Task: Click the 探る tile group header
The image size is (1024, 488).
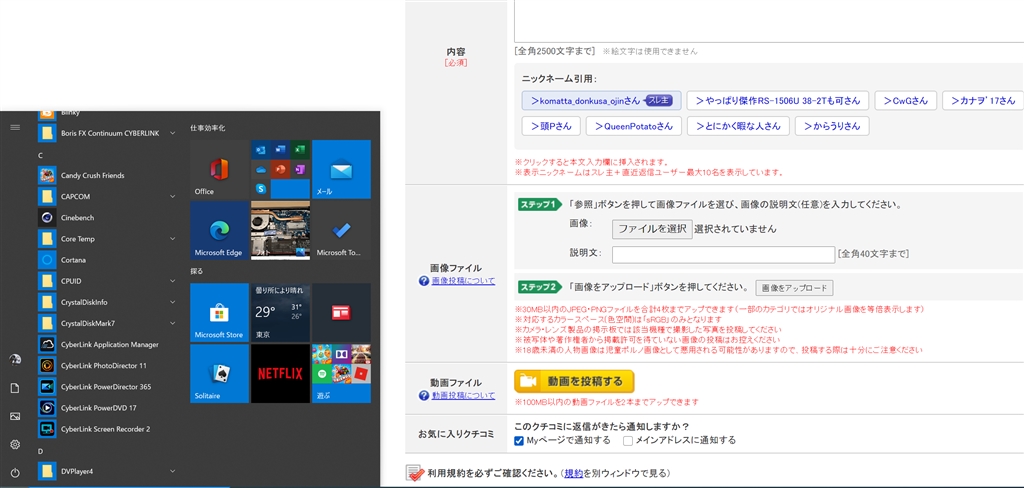Action: point(197,271)
